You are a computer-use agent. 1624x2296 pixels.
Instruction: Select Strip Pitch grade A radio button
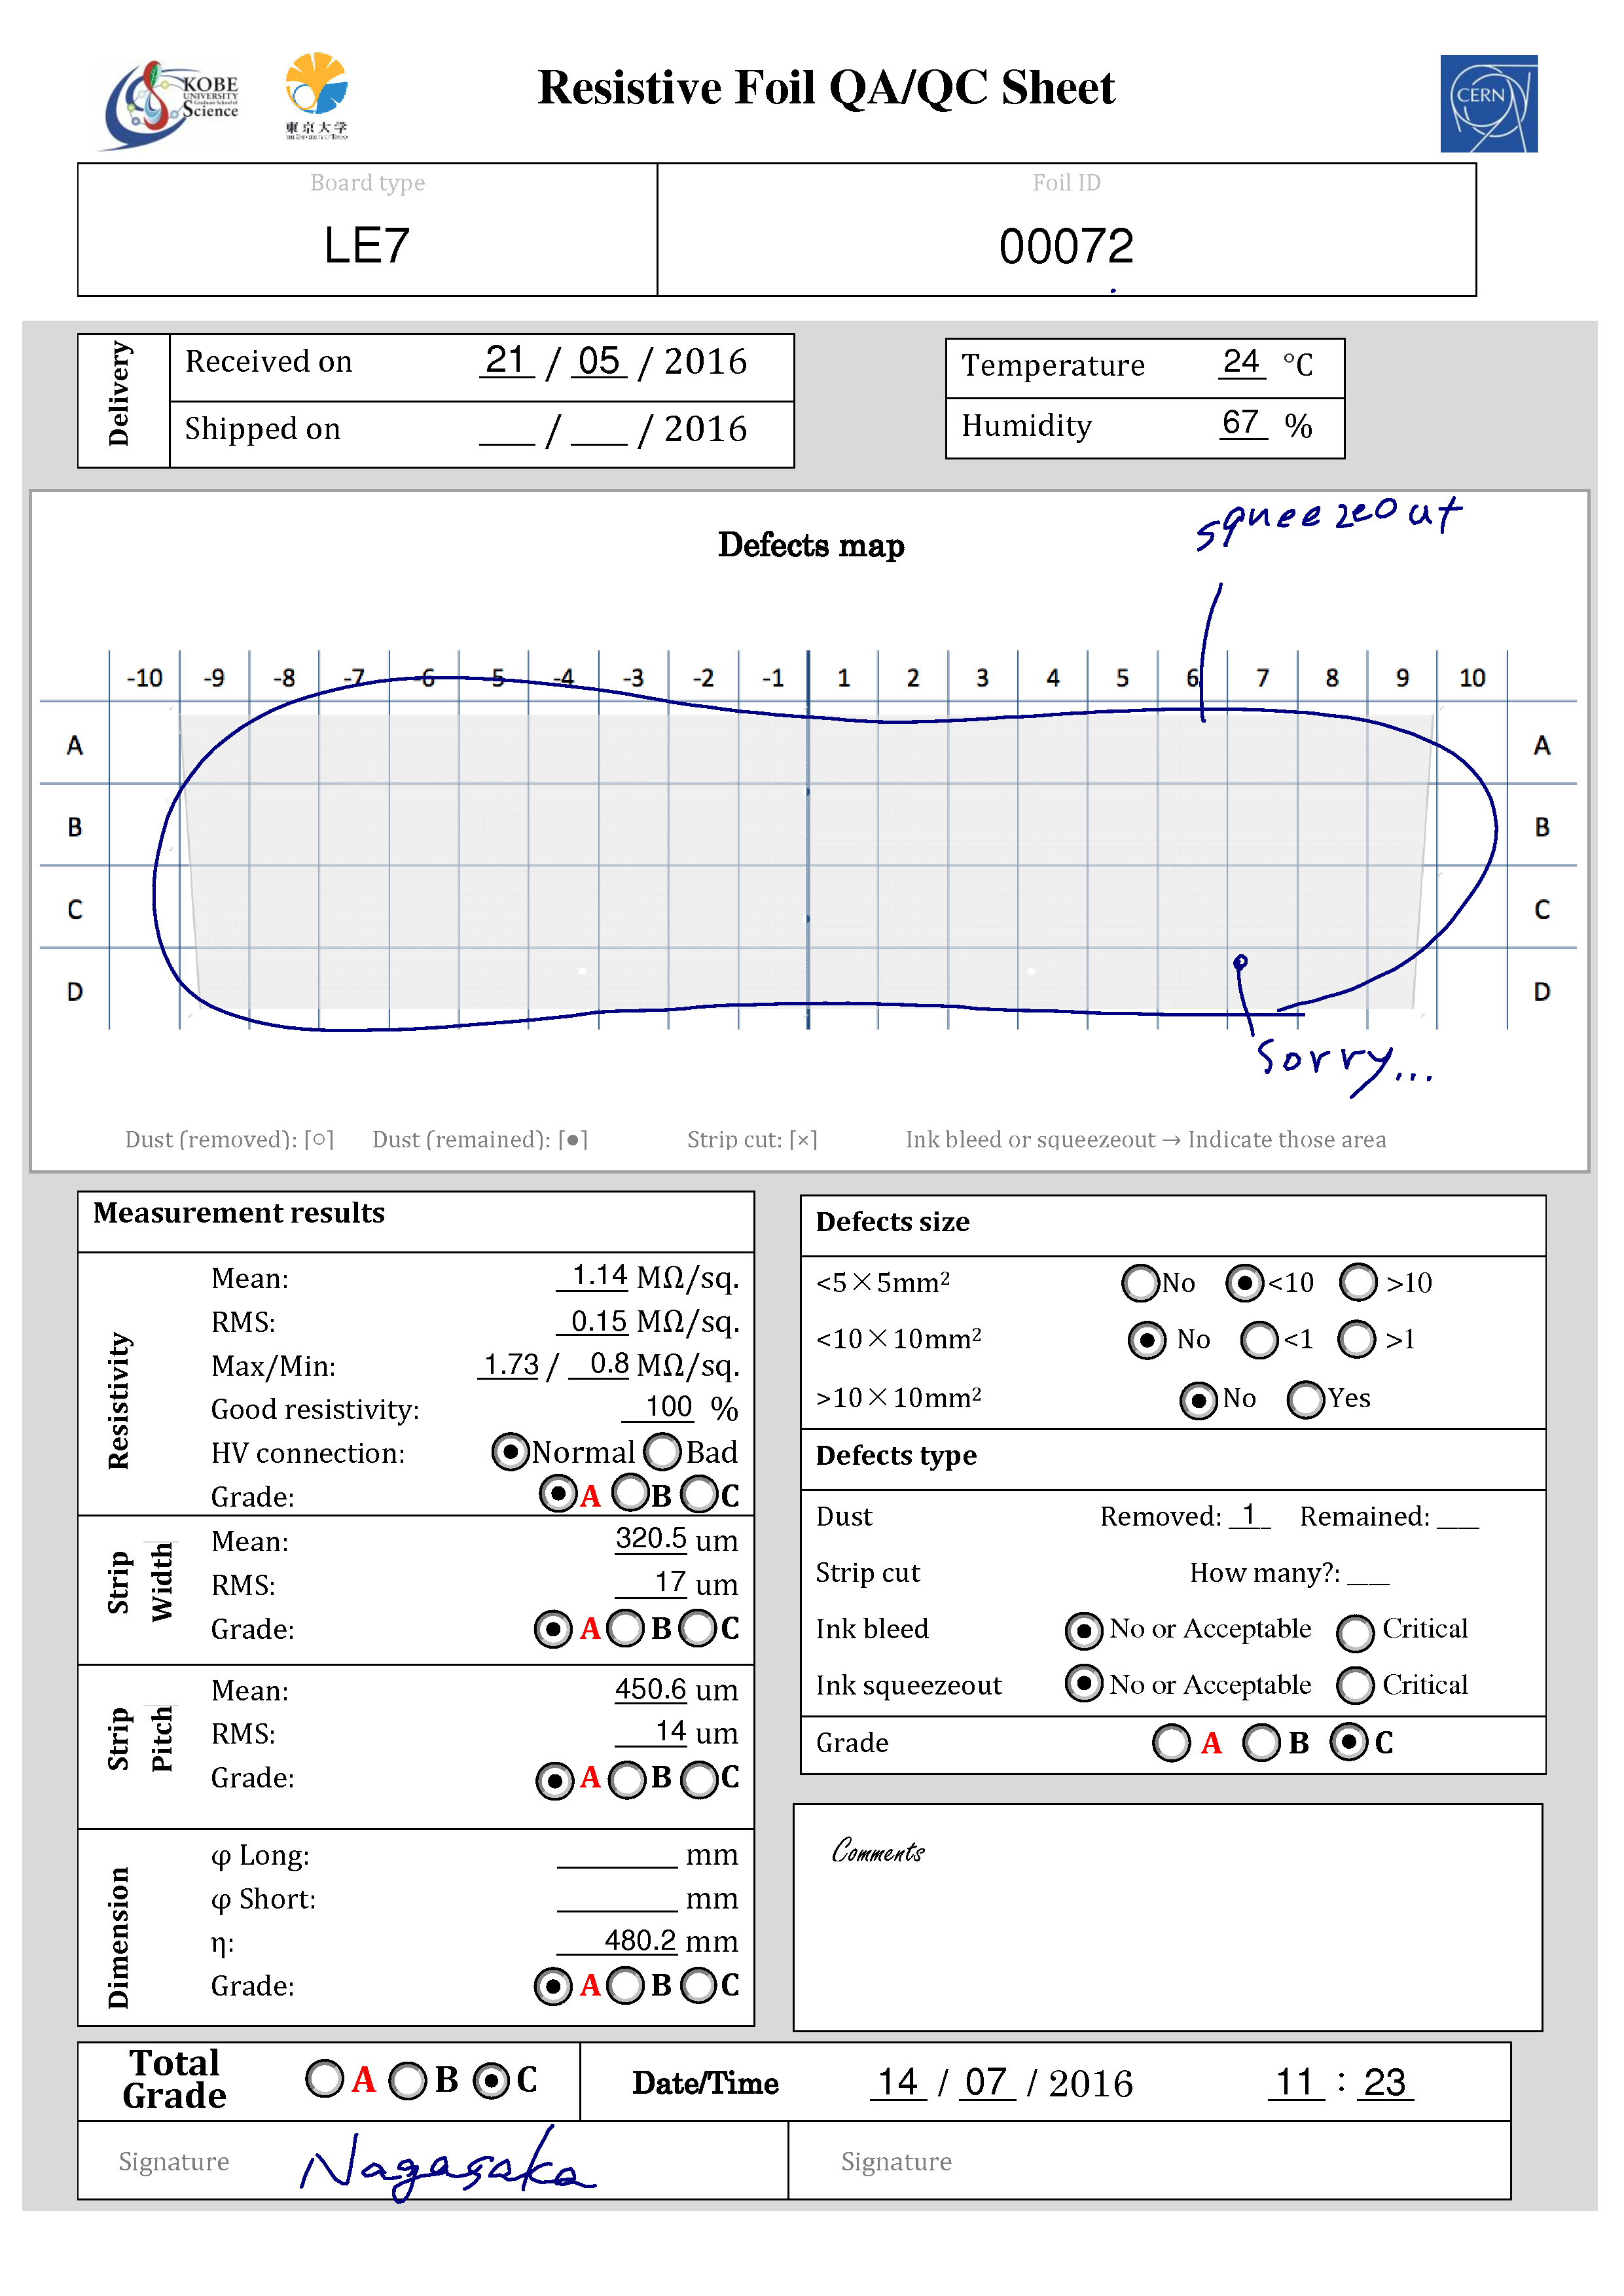click(554, 1780)
